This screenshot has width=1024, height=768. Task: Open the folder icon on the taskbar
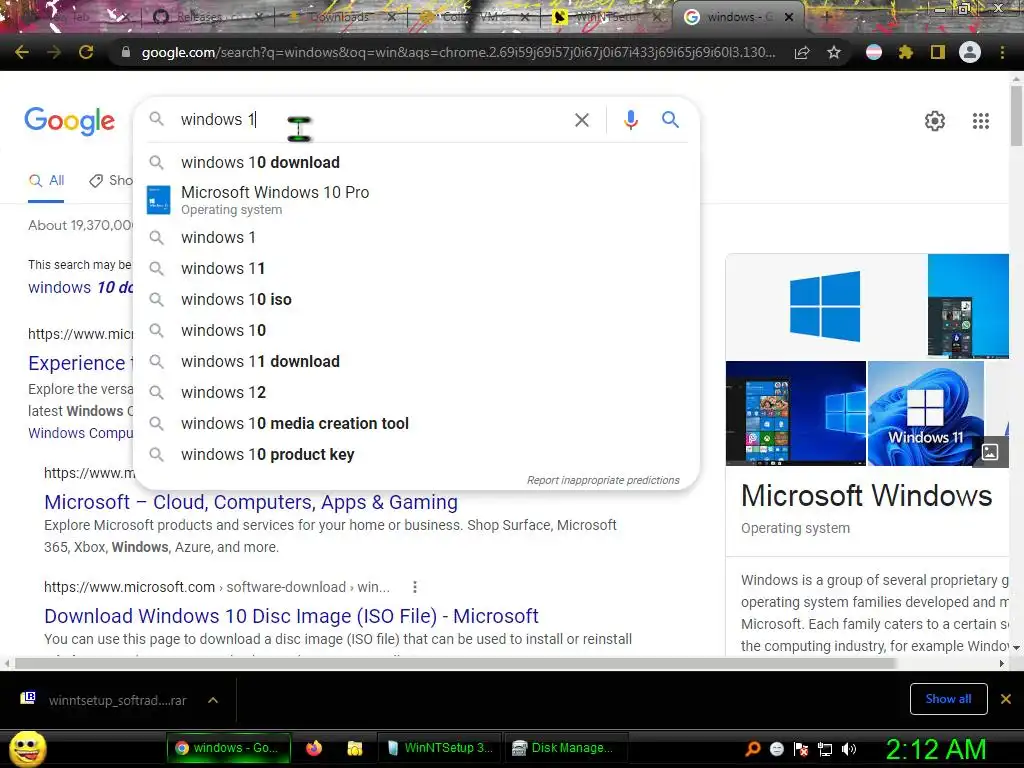tap(355, 748)
